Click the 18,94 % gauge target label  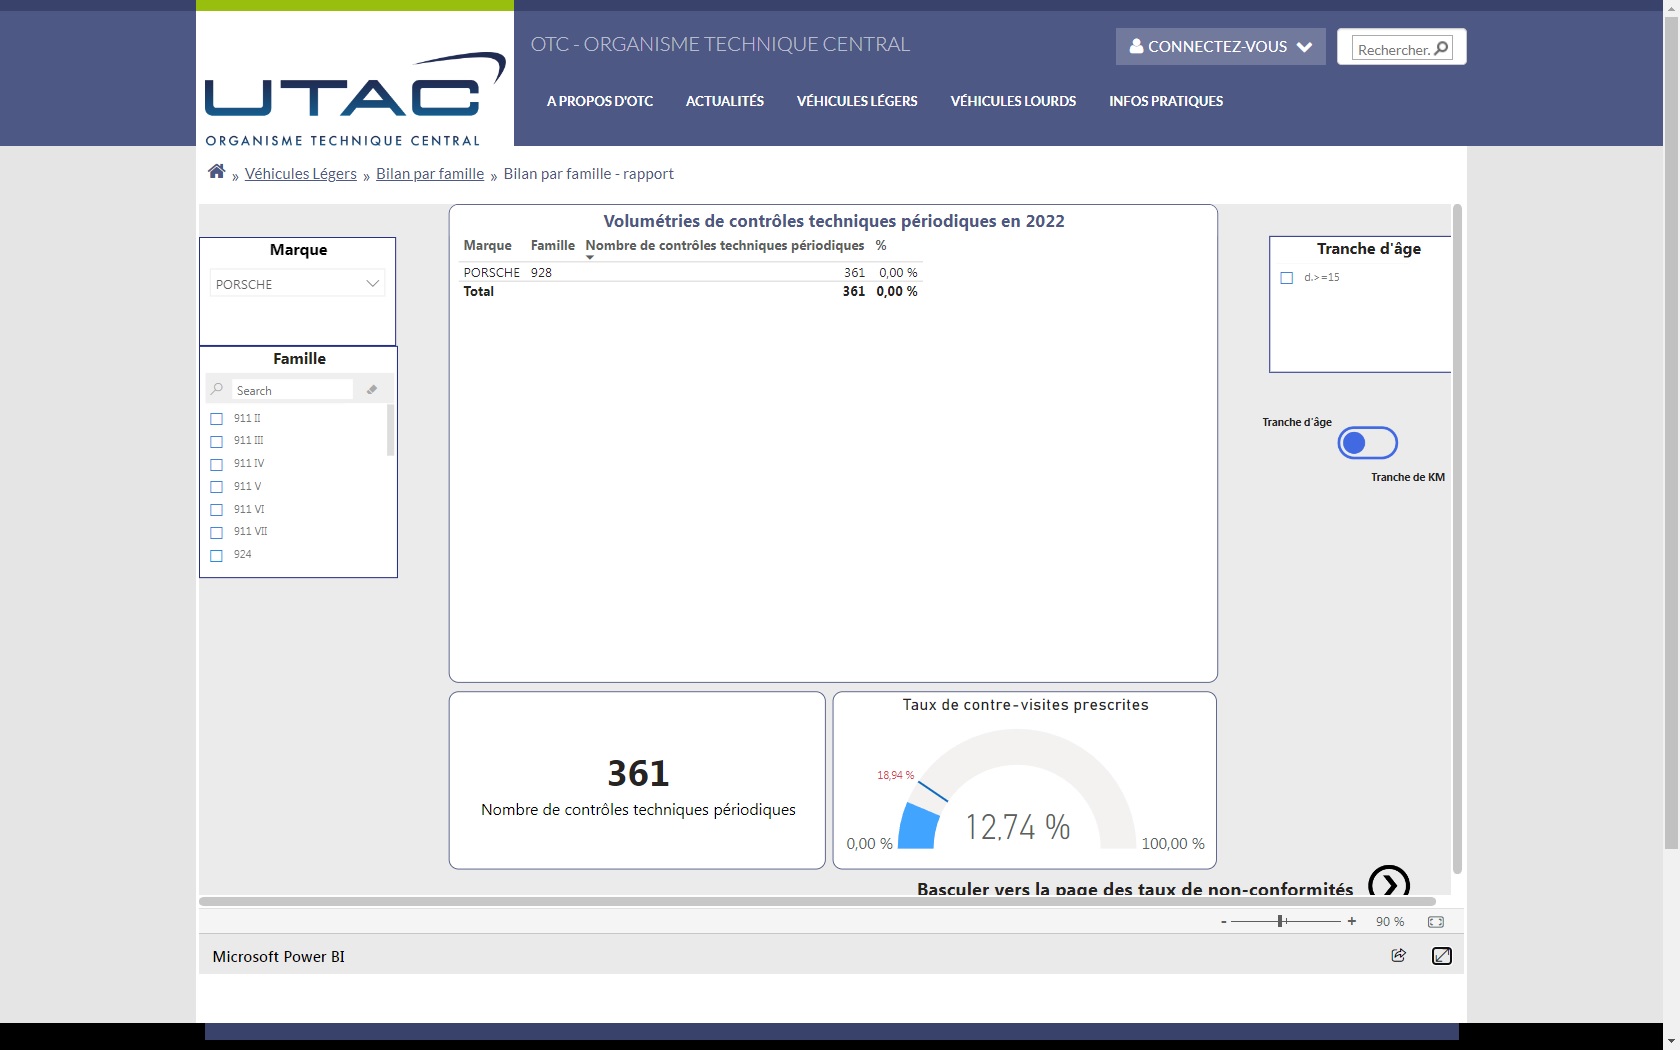(x=895, y=775)
